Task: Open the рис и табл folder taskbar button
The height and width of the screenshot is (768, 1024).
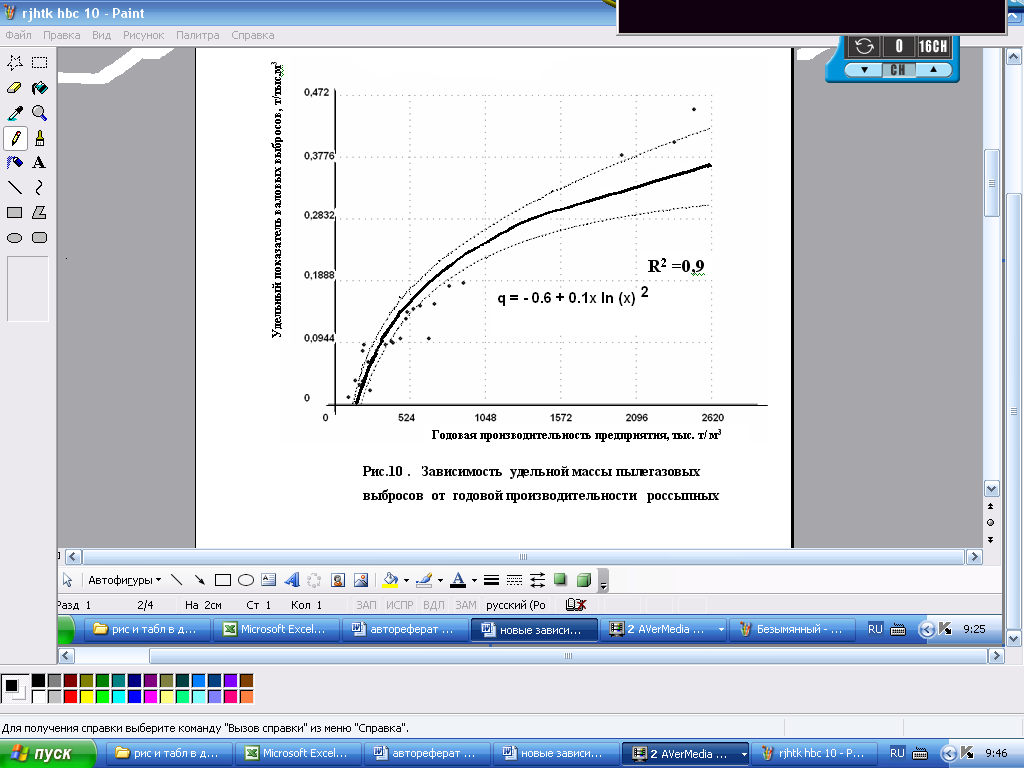Action: (168, 754)
